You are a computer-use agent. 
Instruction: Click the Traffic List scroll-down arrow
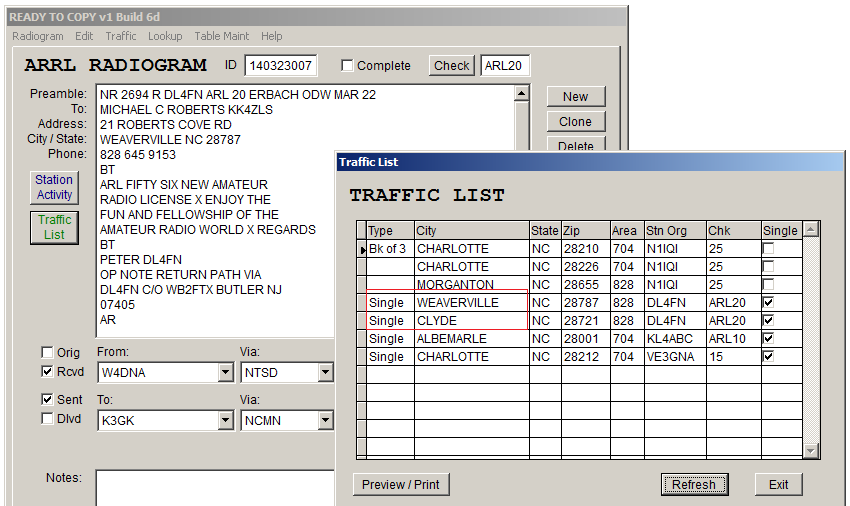point(810,451)
